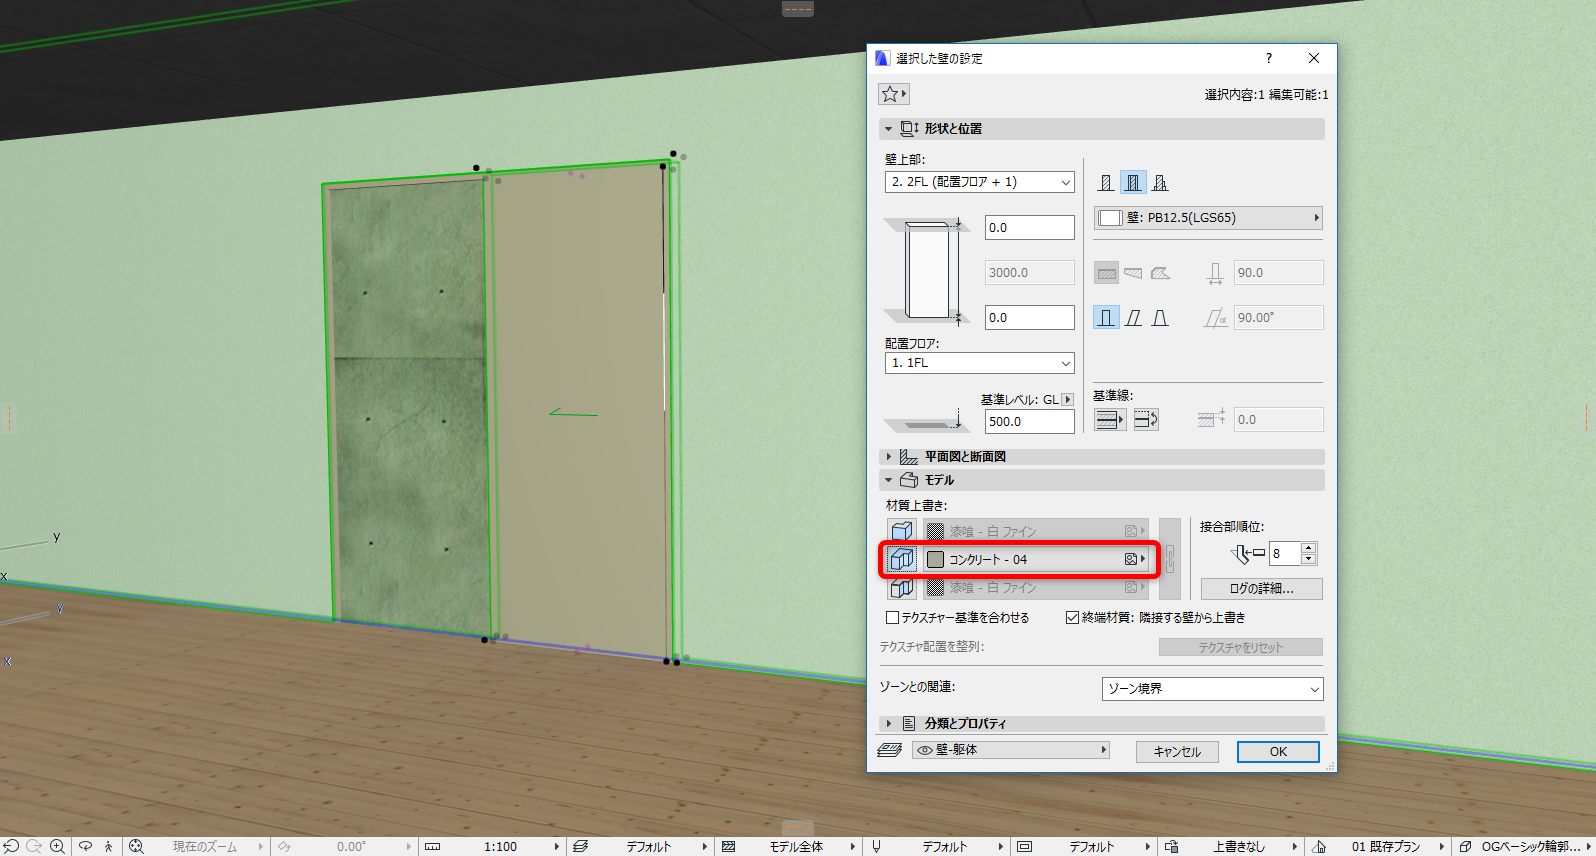Toggle inside face surface override
The width and height of the screenshot is (1596, 856).
[x=901, y=587]
